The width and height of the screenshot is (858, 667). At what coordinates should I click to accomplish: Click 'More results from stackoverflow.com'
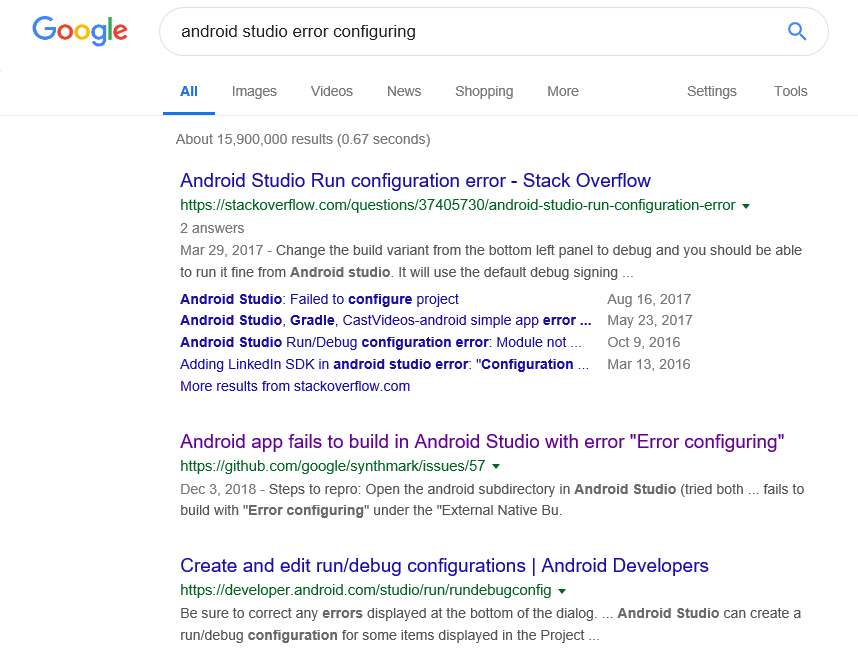tap(295, 386)
